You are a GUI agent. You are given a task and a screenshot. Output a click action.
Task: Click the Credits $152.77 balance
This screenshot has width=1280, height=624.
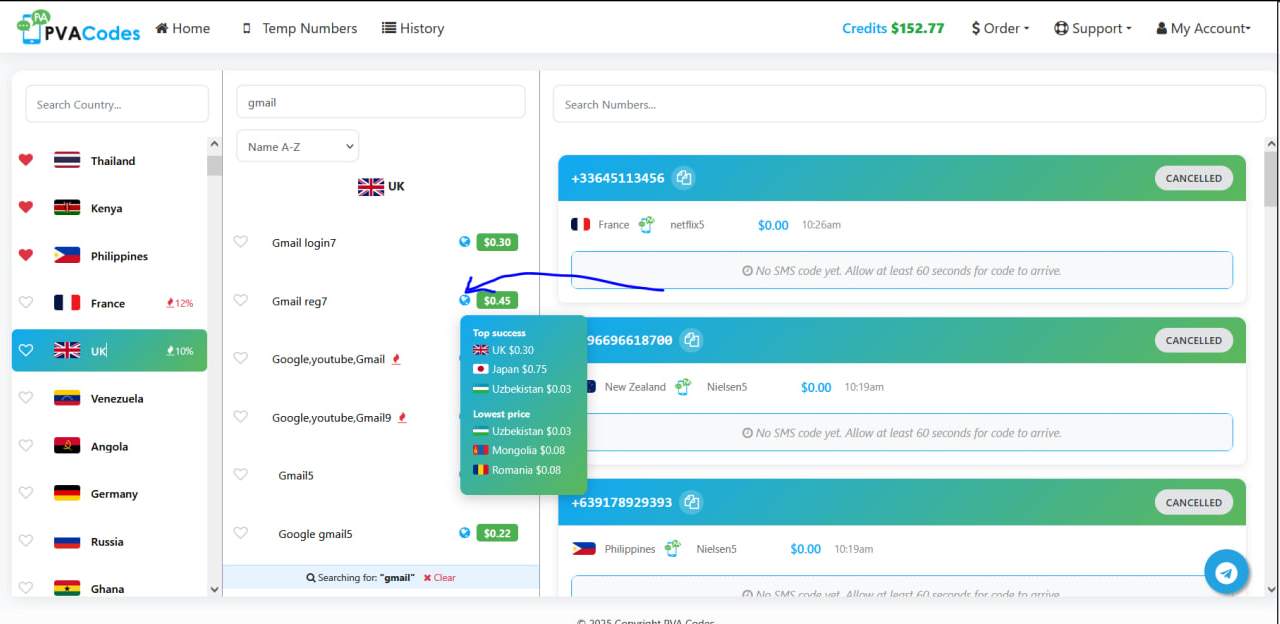[893, 28]
